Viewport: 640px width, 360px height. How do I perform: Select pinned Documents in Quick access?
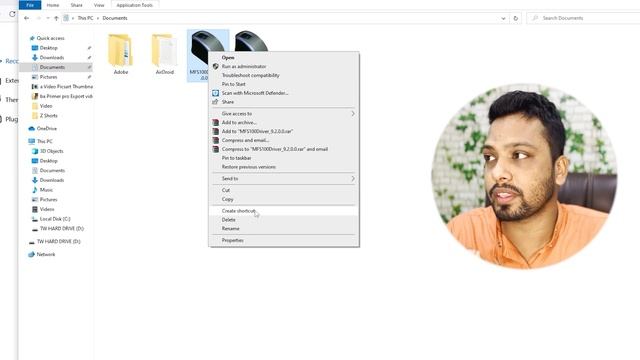pos(52,67)
